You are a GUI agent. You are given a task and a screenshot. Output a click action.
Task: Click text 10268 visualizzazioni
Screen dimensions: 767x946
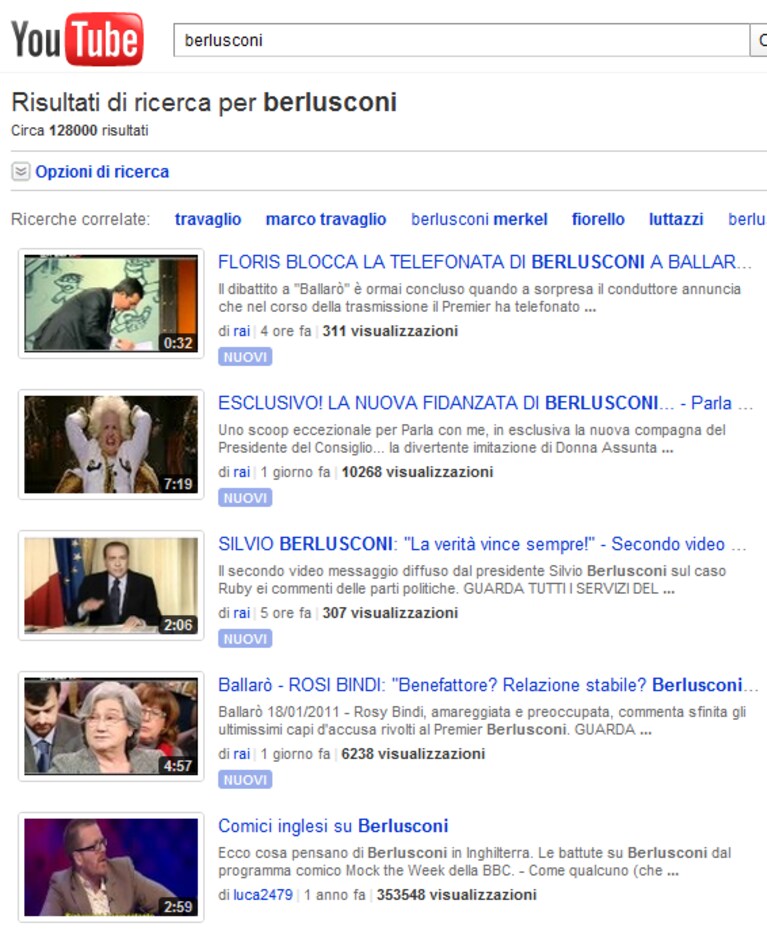click(418, 472)
